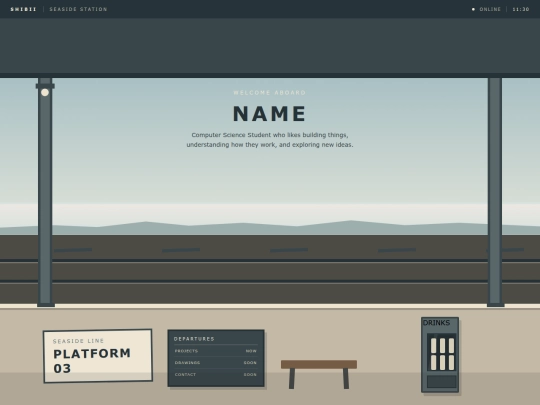
Task: Click the ONLINE status indicator
Action: click(x=486, y=9)
